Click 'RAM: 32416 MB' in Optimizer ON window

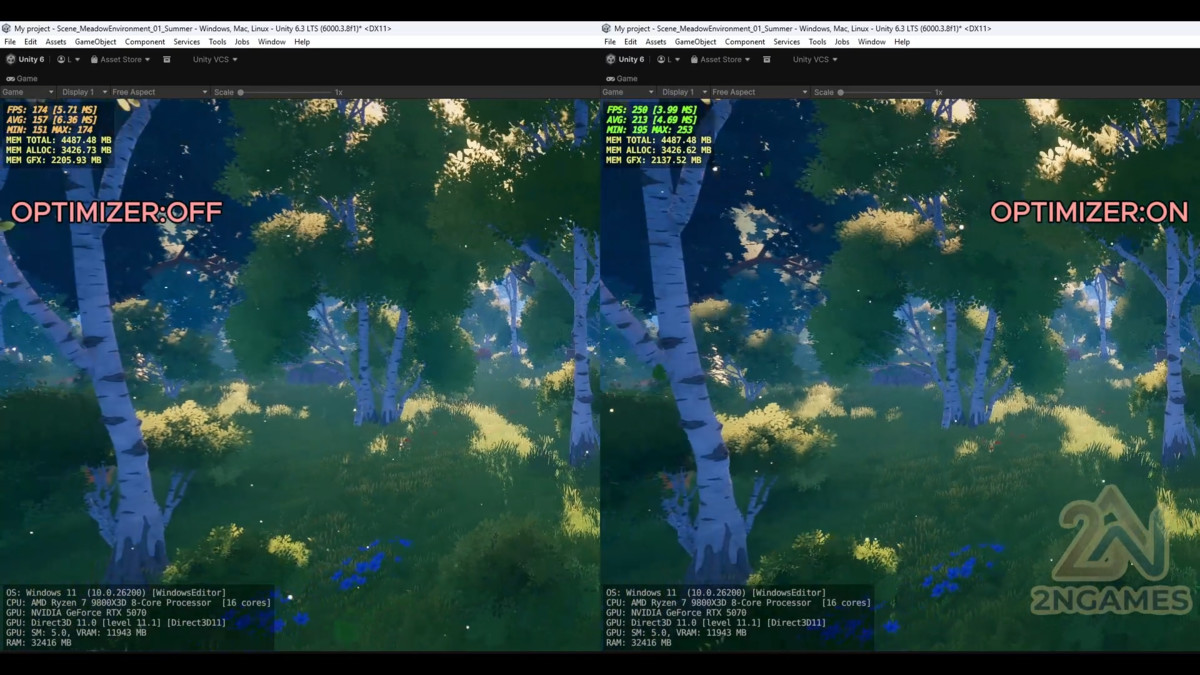coord(641,643)
